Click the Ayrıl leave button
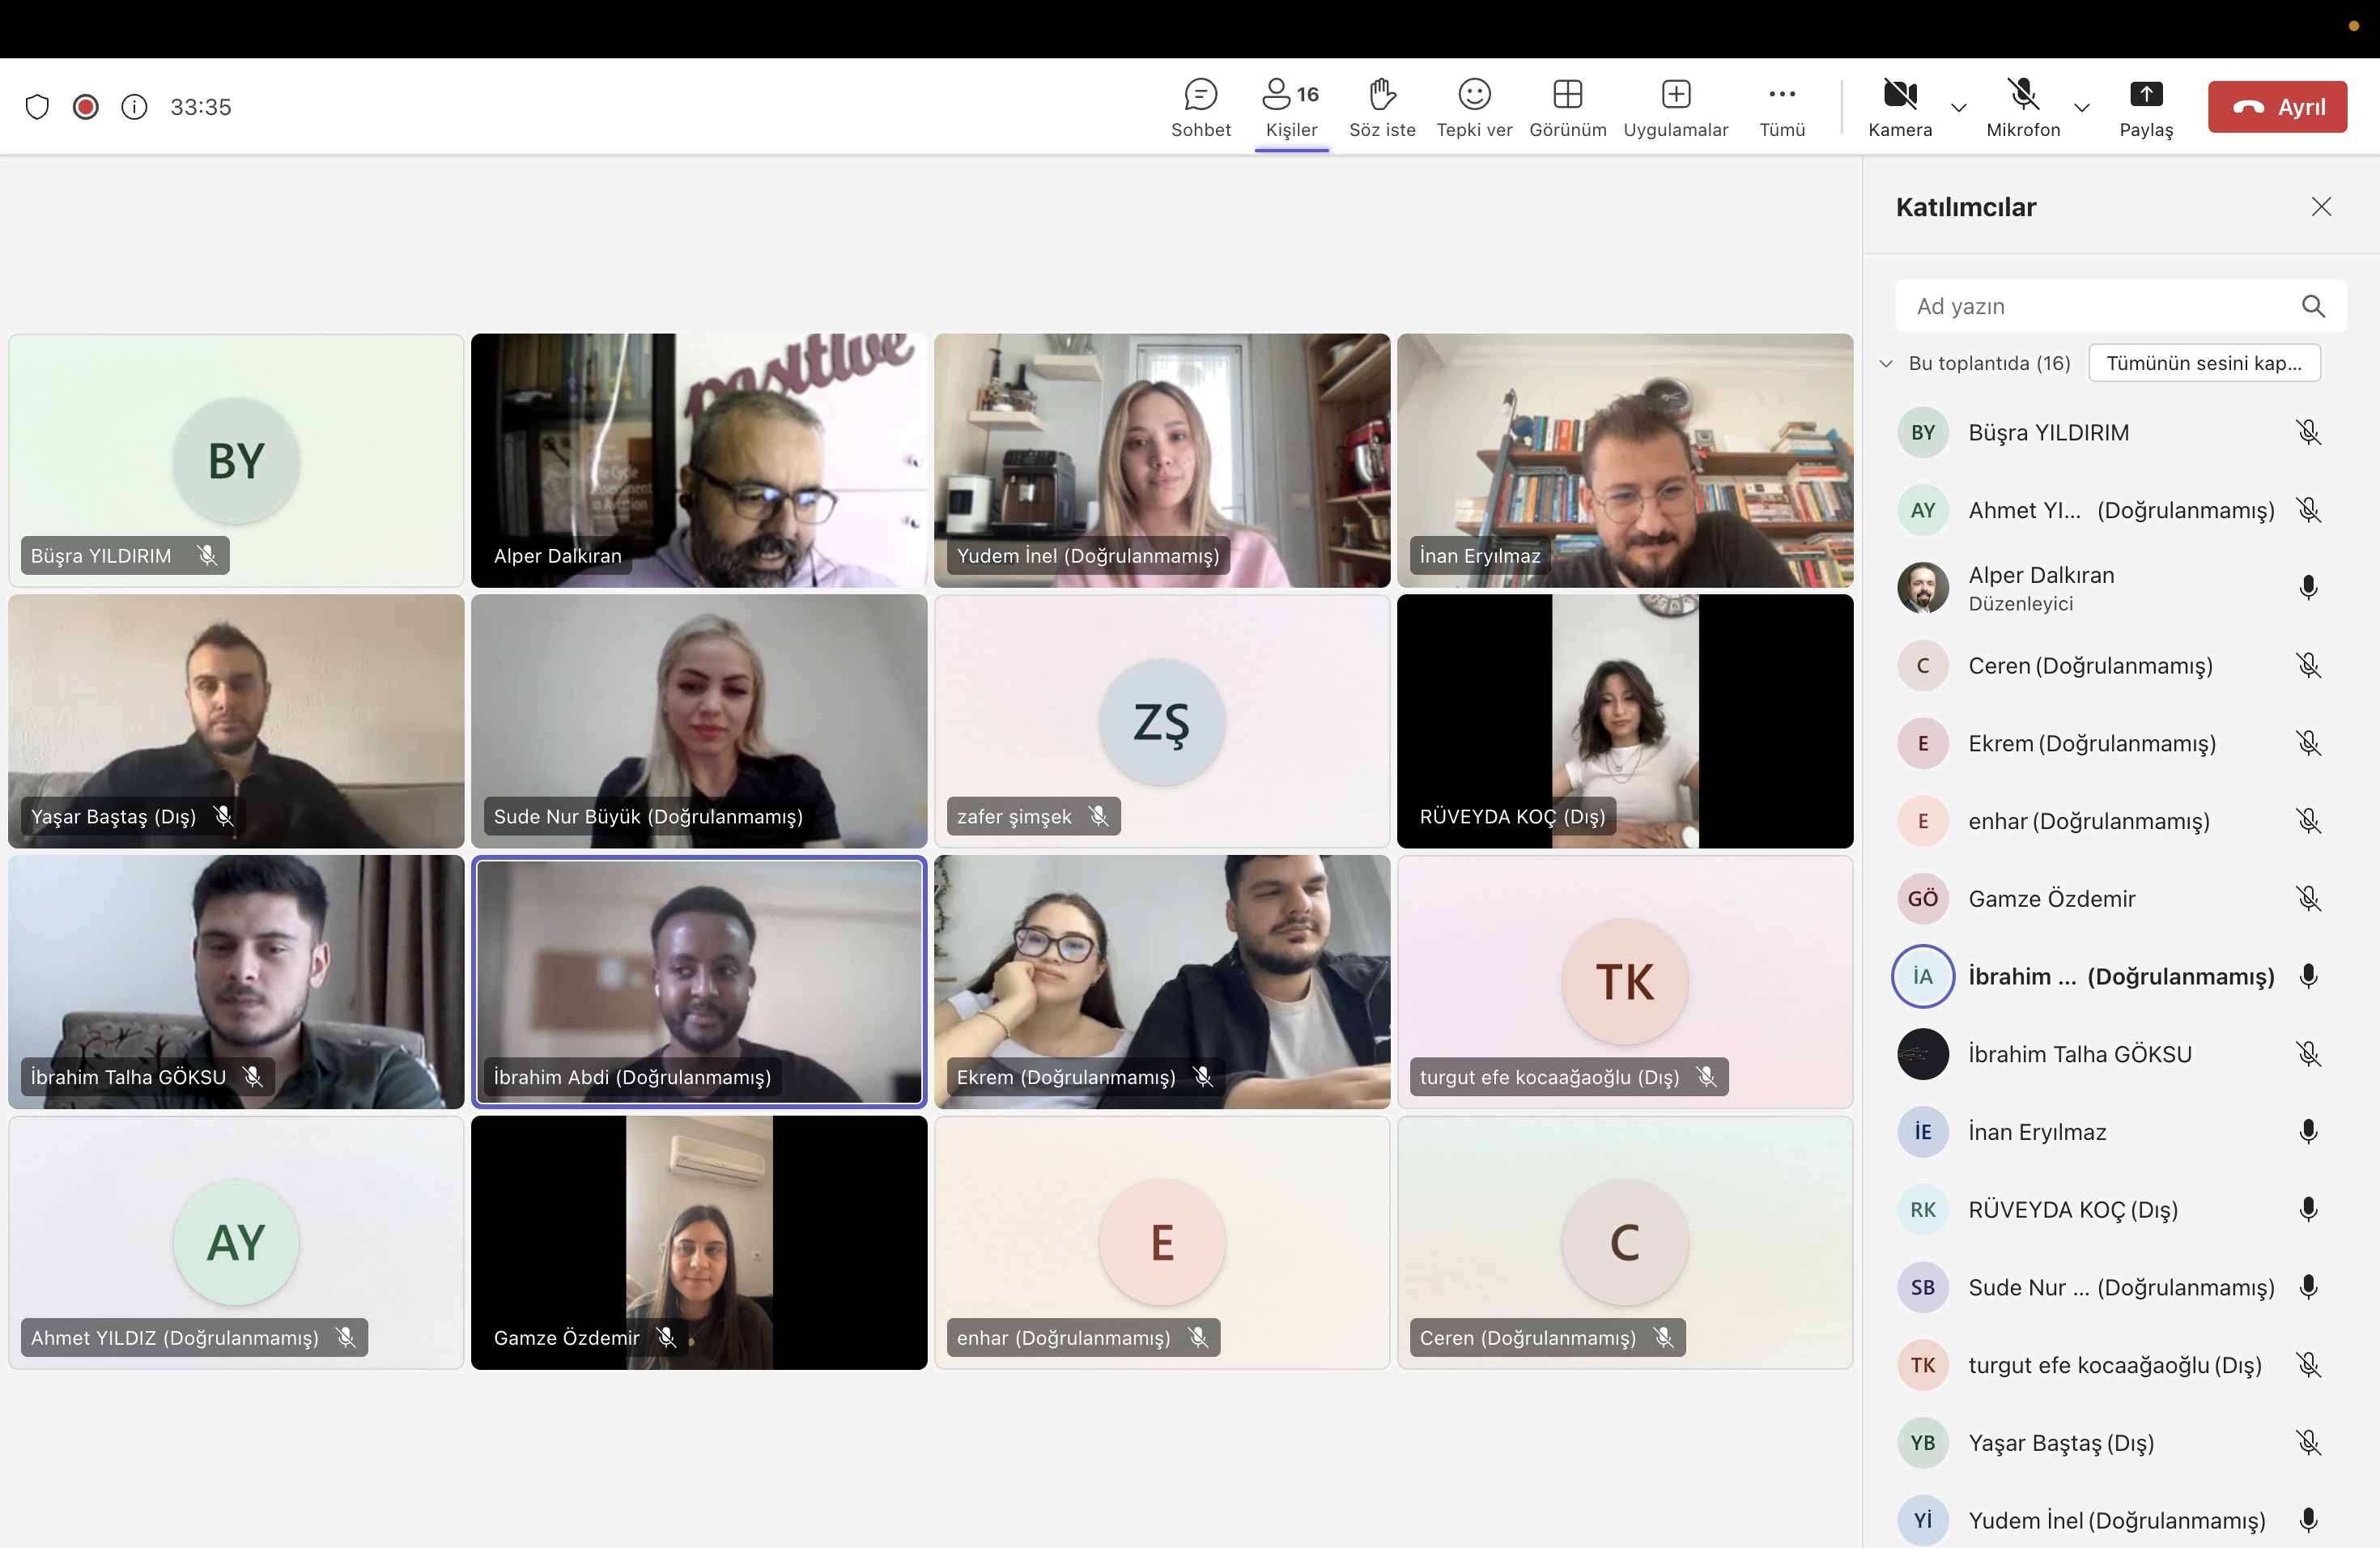Viewport: 2380px width, 1548px height. click(x=2276, y=107)
